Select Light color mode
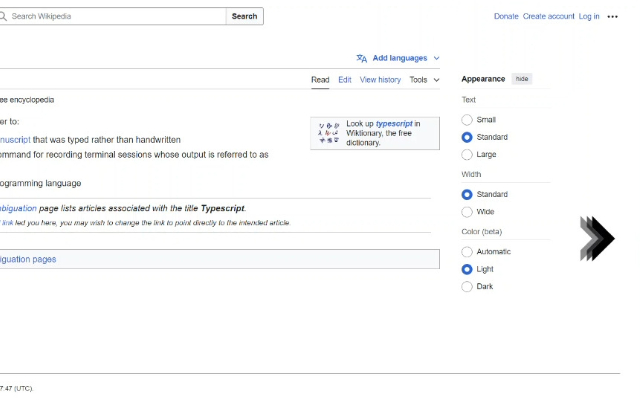640x400 pixels. 467,269
